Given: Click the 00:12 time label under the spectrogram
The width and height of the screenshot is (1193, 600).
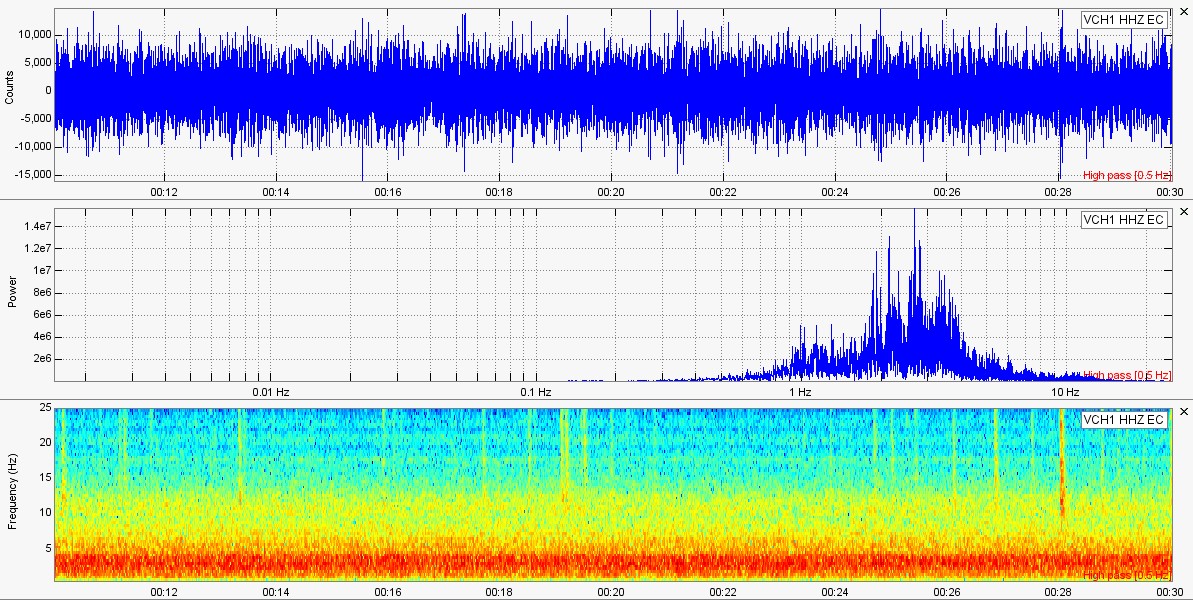Looking at the screenshot, I should pyautogui.click(x=164, y=592).
